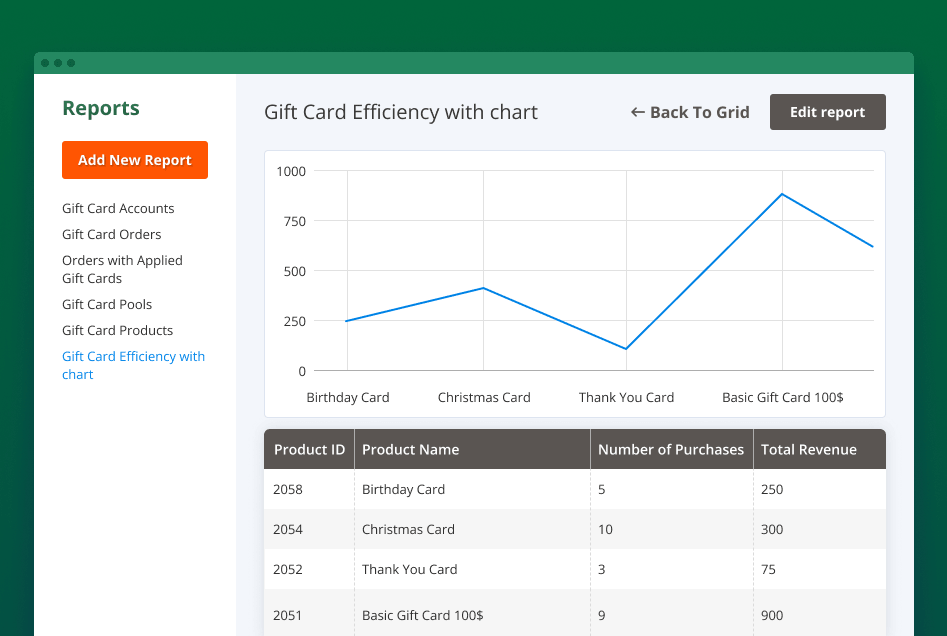Sort by the Product ID column header
The width and height of the screenshot is (947, 636).
tap(308, 449)
